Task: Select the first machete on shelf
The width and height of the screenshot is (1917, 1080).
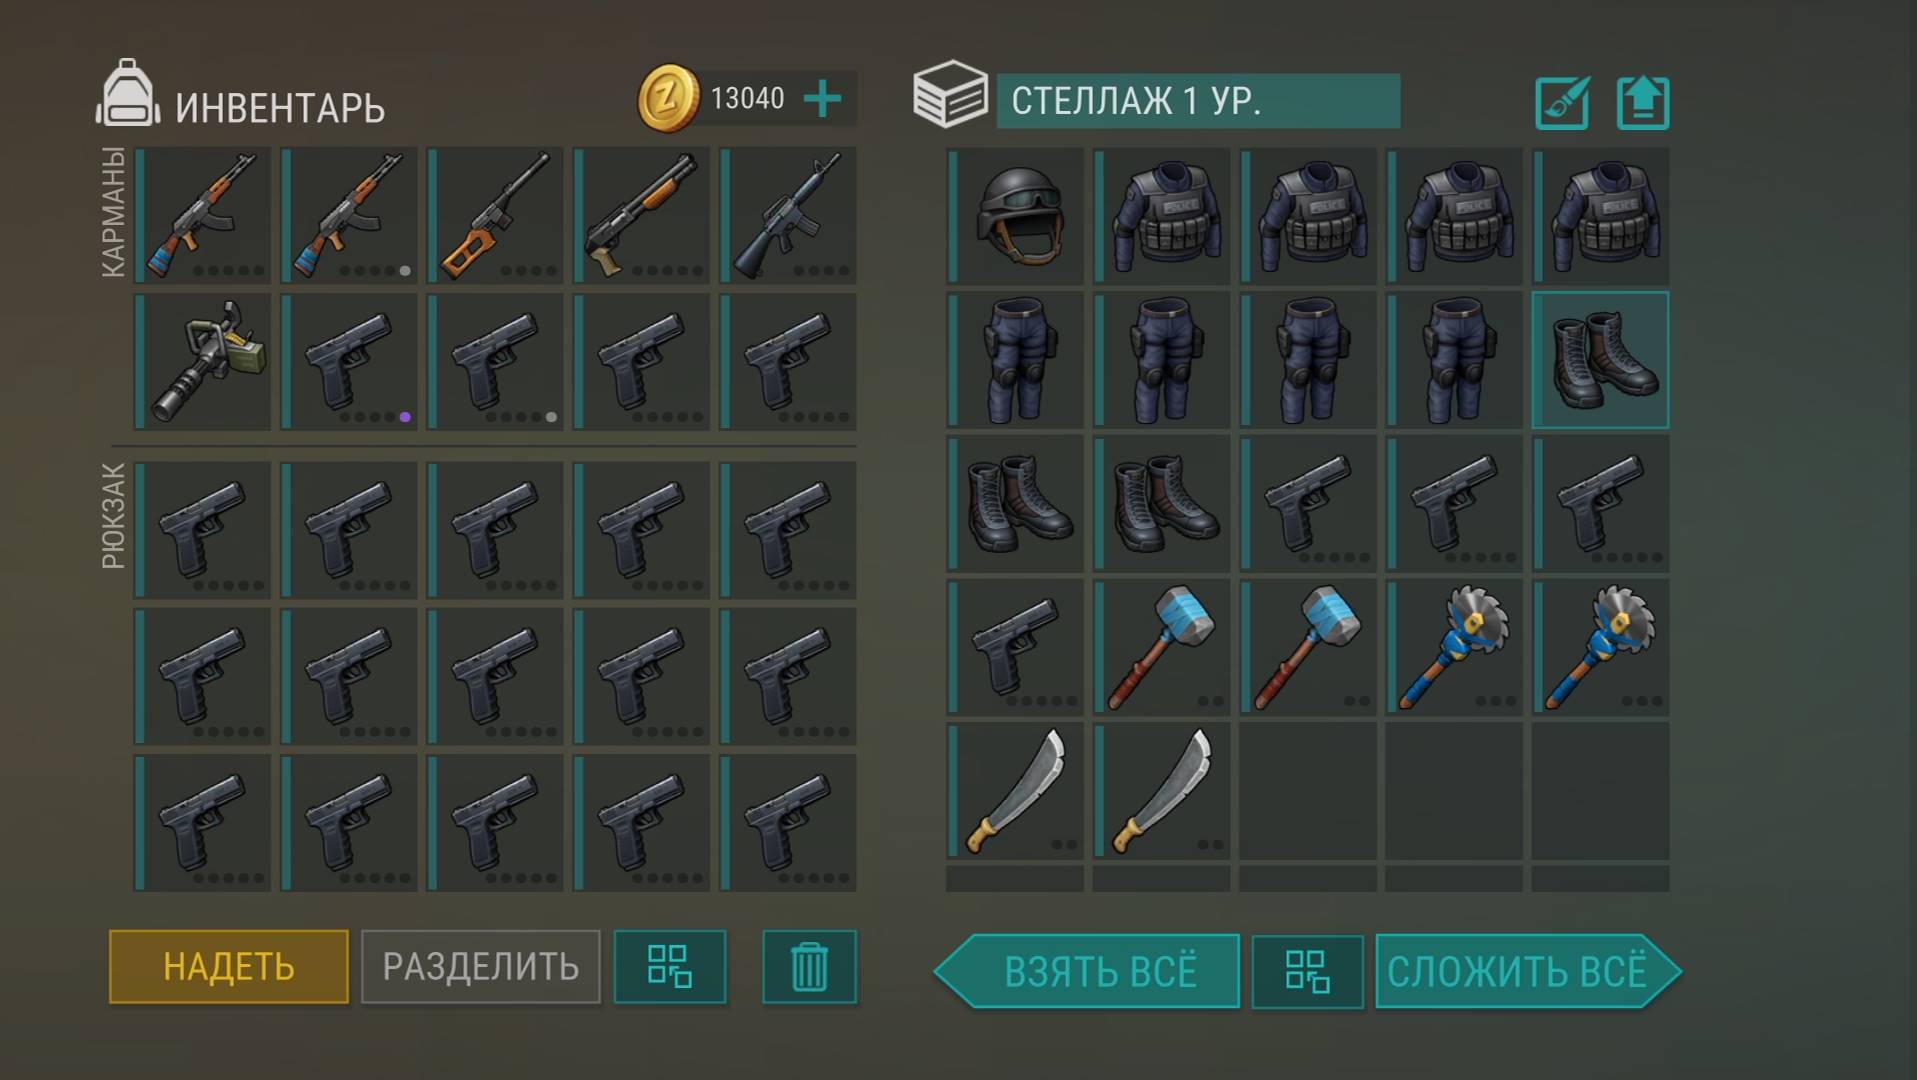Action: coord(1015,792)
